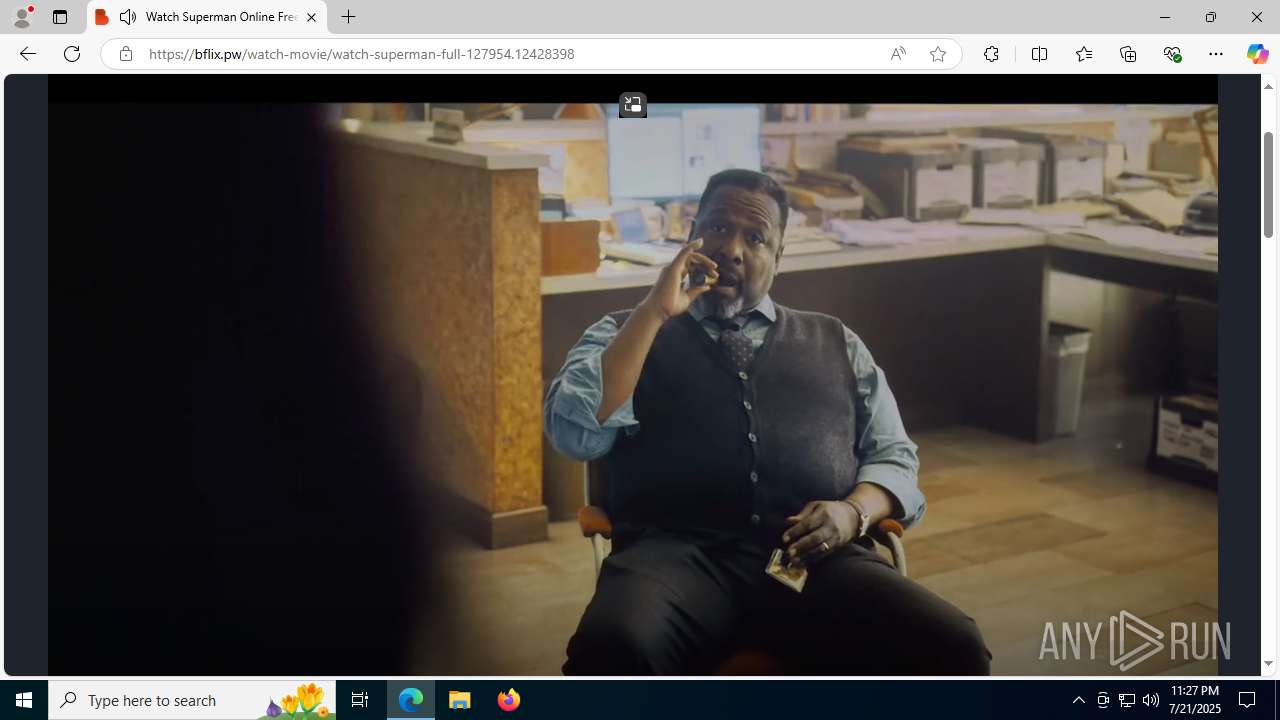The height and width of the screenshot is (720, 1280).
Task: Open volume control tray icon
Action: (1151, 700)
